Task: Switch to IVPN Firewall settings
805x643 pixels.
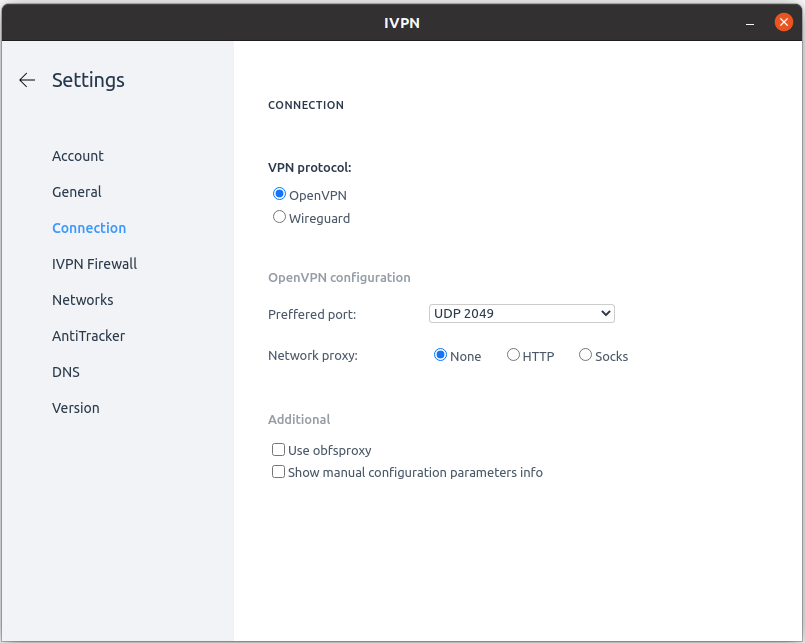Action: click(94, 264)
